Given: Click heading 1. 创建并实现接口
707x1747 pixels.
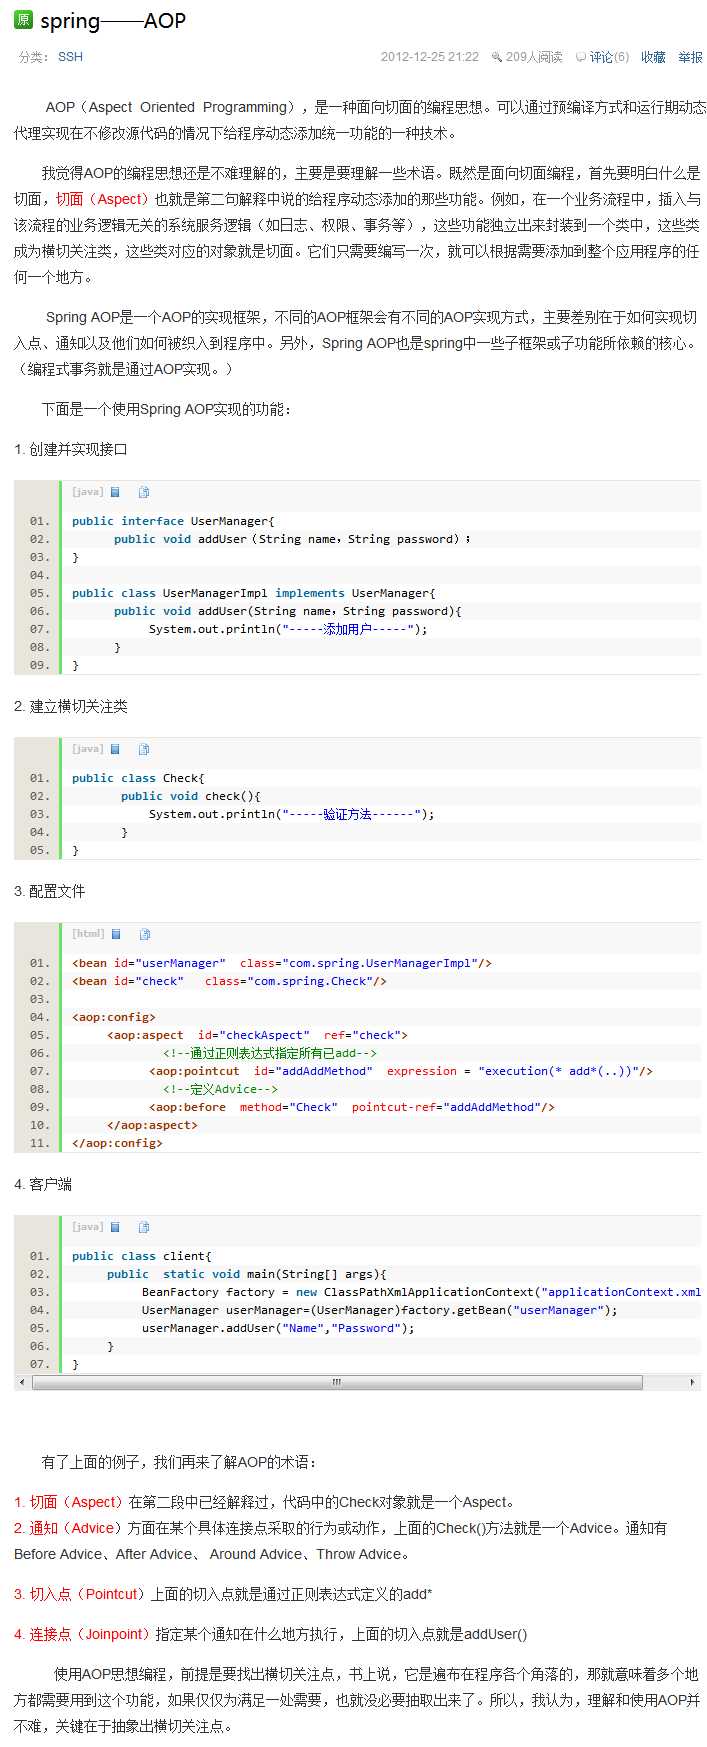Looking at the screenshot, I should pyautogui.click(x=71, y=449).
